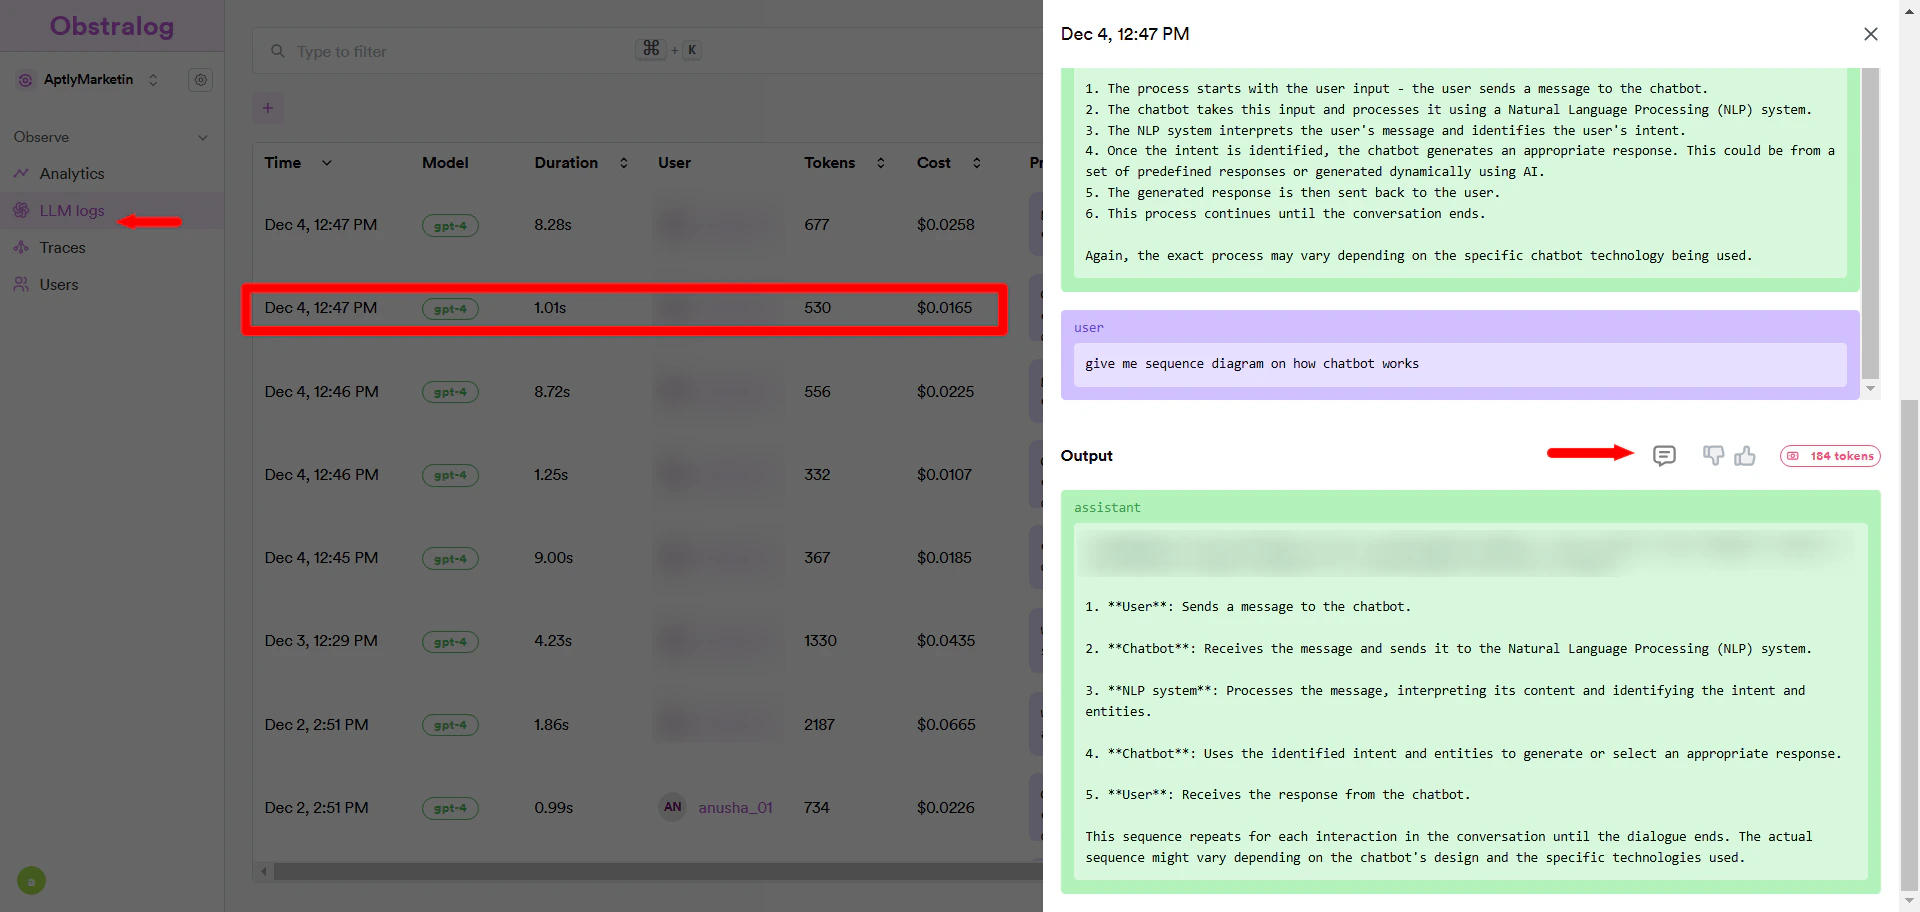Expand the AptlyMarketin project switcher
The image size is (1920, 912).
coord(153,80)
